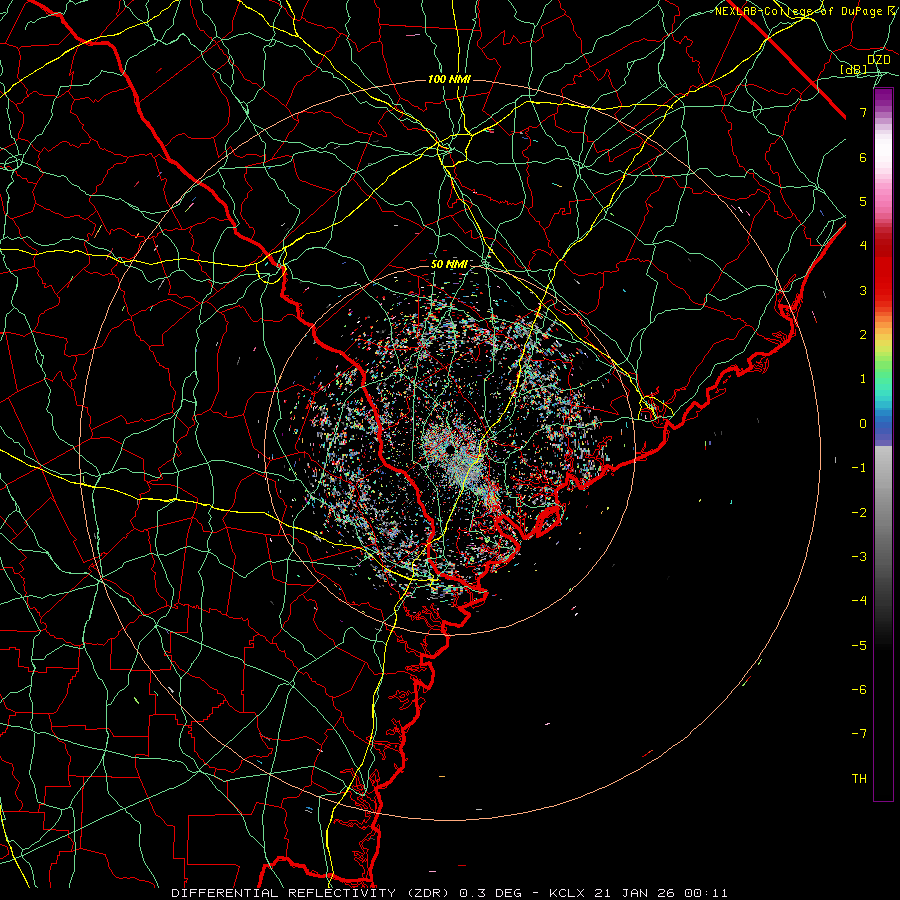Click the 21 JAN 26 00:11 timestamp
The width and height of the screenshot is (900, 900).
click(660, 893)
